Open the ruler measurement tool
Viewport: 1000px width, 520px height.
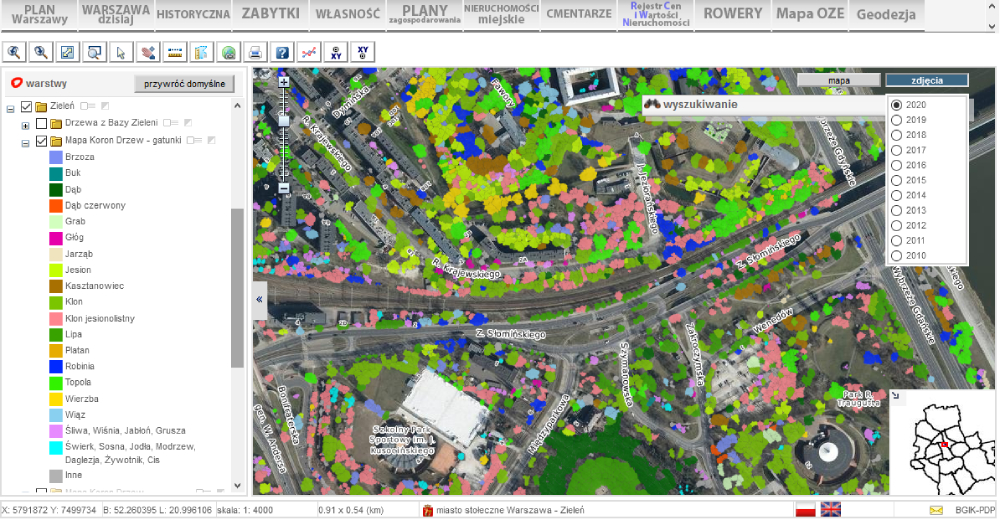175,52
